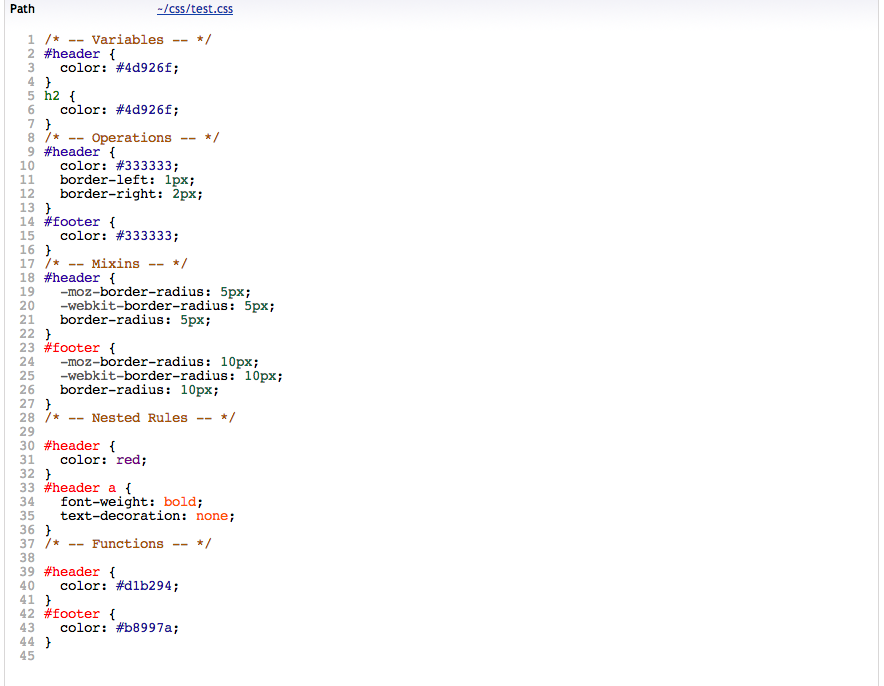The height and width of the screenshot is (686, 884).
Task: Click '#footer {' on line 42
Action: click(x=79, y=614)
